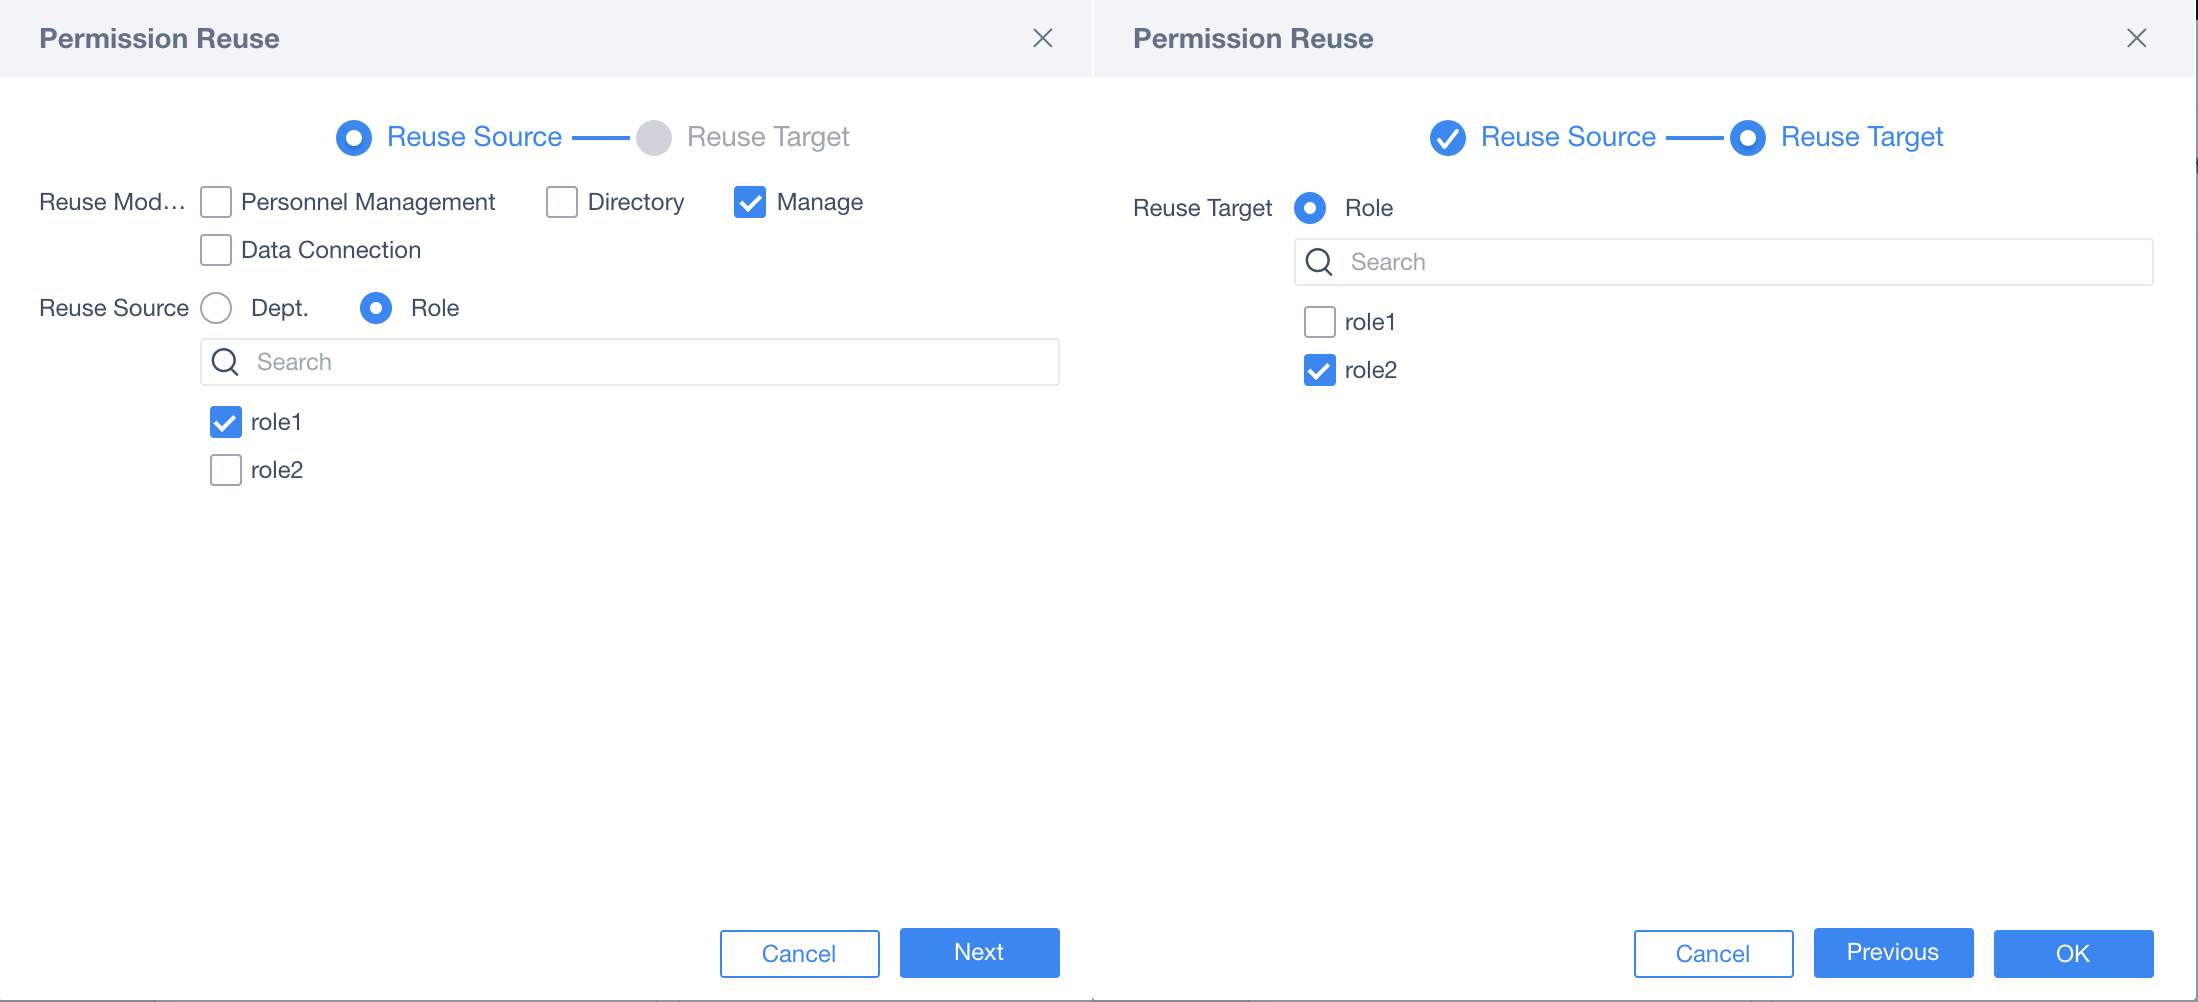Screen dimensions: 2198x1002
Task: Select Dept. radio button
Action: [x=216, y=308]
